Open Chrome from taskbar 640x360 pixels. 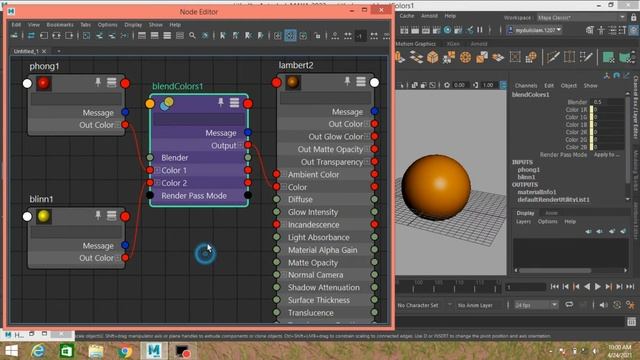pyautogui.click(x=125, y=351)
